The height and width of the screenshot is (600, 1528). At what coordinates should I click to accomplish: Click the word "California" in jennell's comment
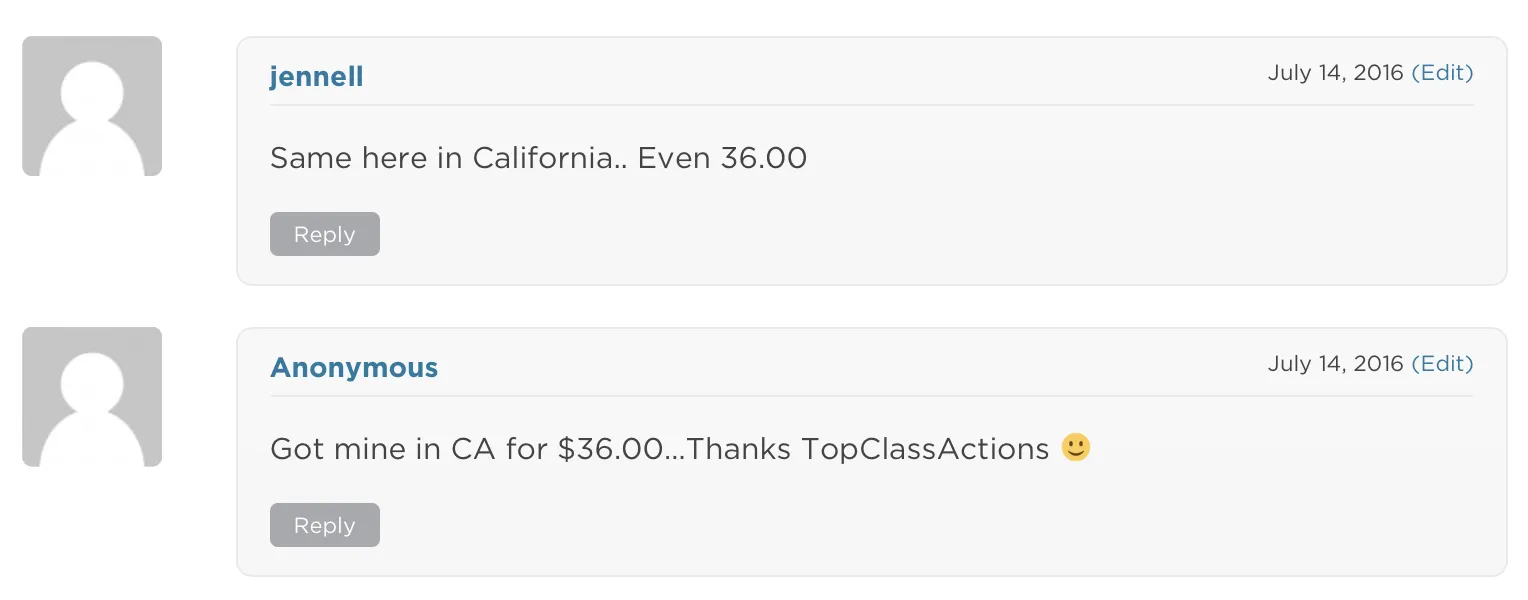click(545, 158)
